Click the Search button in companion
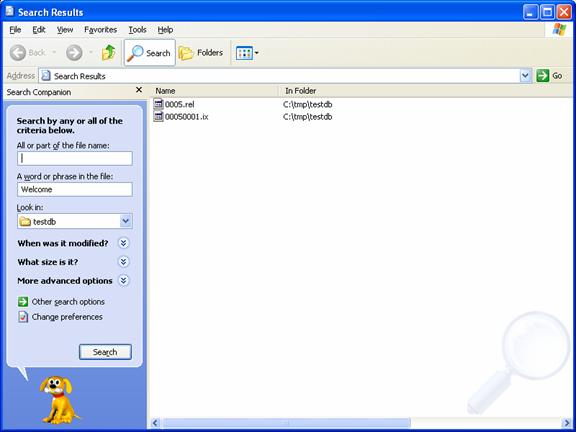The height and width of the screenshot is (432, 576). [105, 352]
